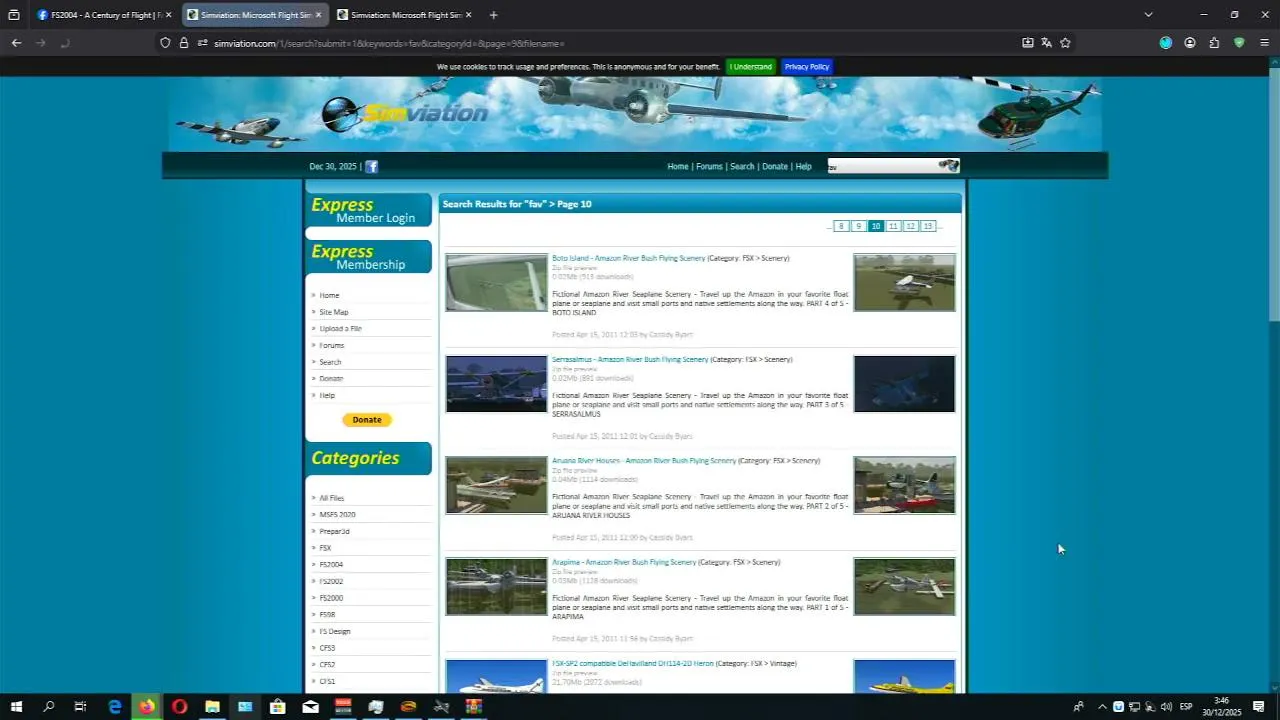Click the green shield extension icon
1280x720 pixels.
coord(1239,43)
